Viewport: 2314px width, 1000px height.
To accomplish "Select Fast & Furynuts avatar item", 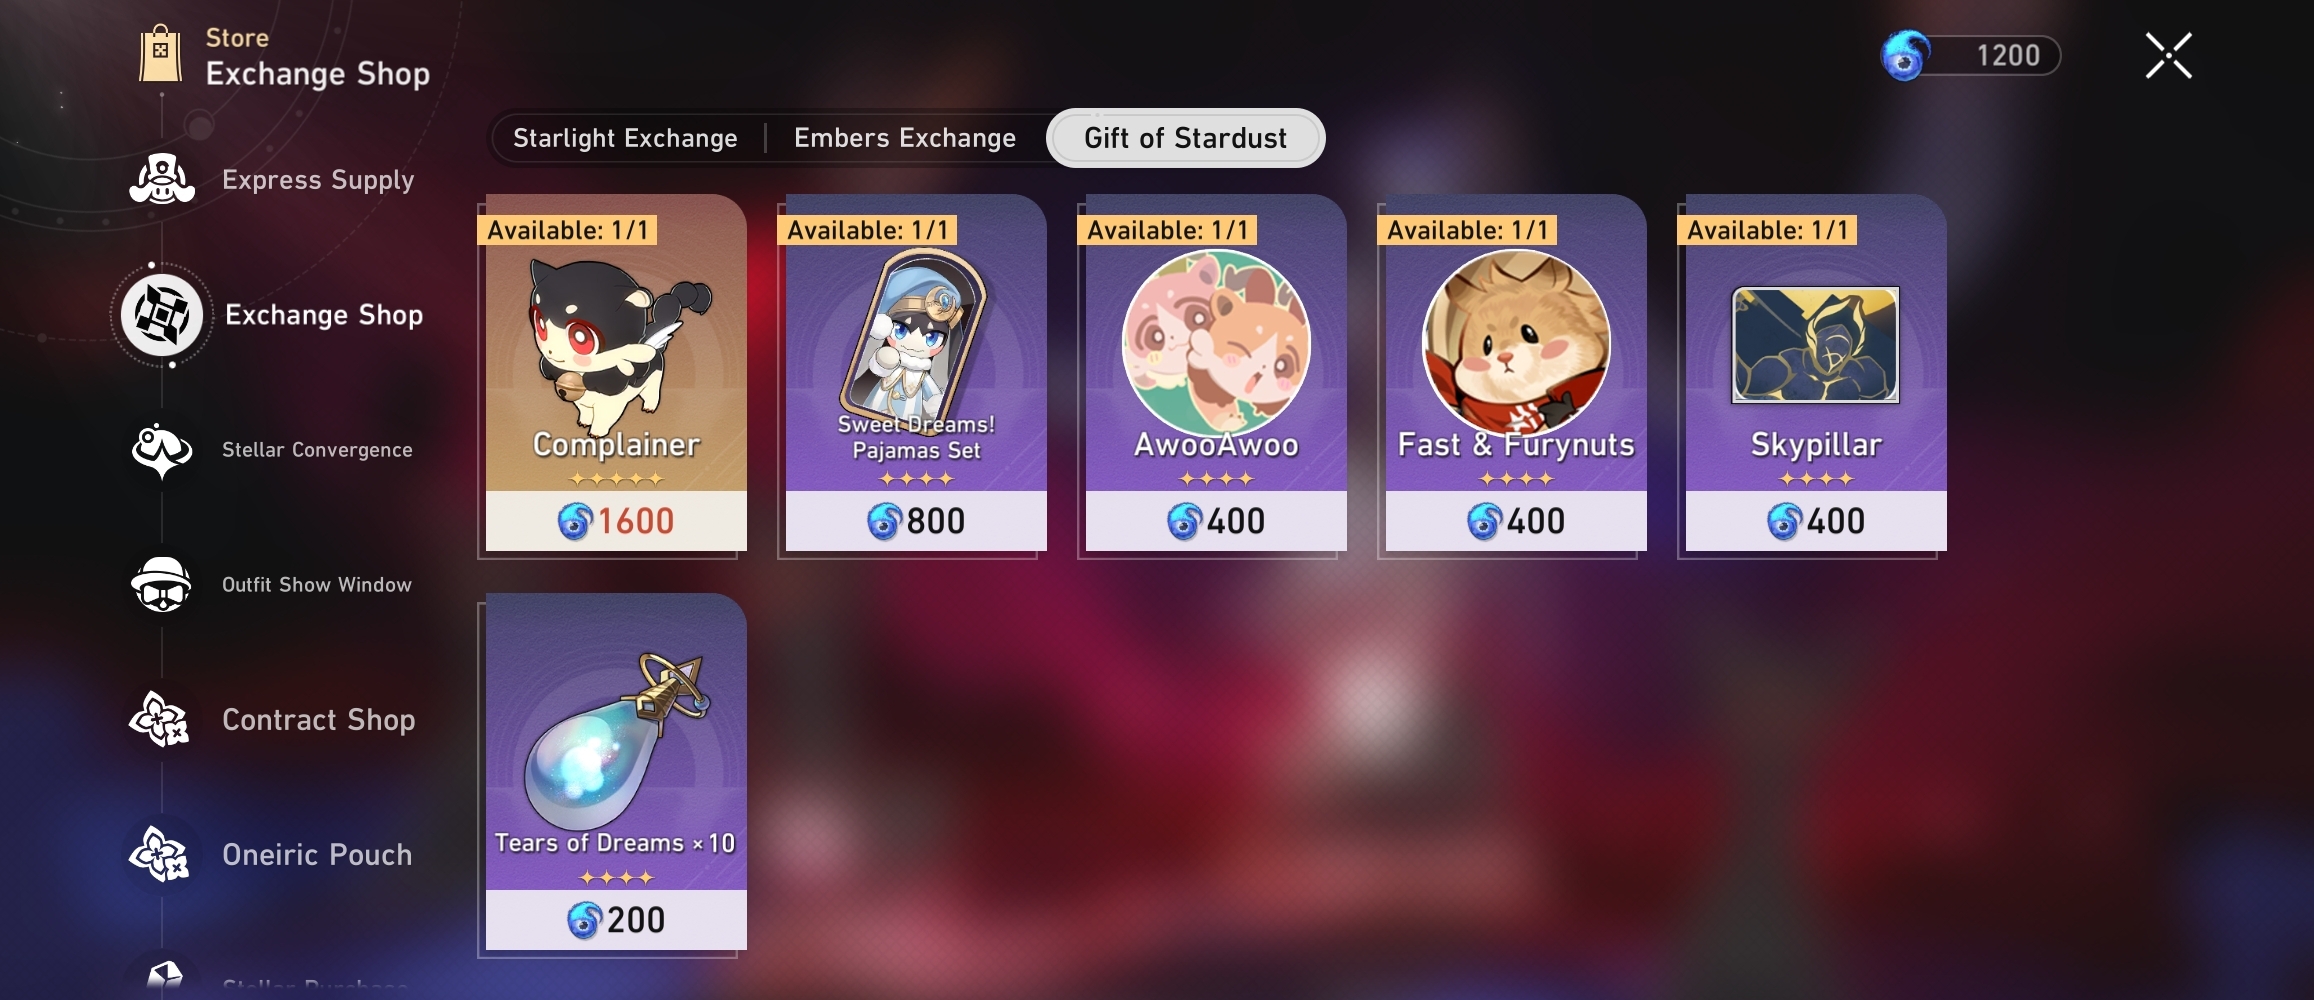I will 1516,373.
